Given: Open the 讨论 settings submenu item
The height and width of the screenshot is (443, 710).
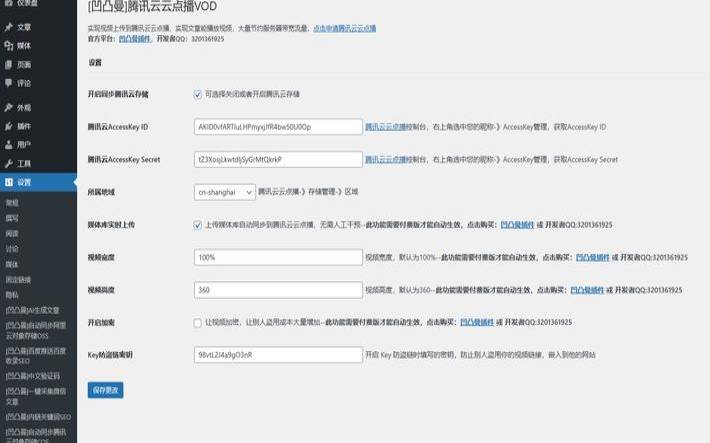Looking at the screenshot, I should click(x=12, y=249).
